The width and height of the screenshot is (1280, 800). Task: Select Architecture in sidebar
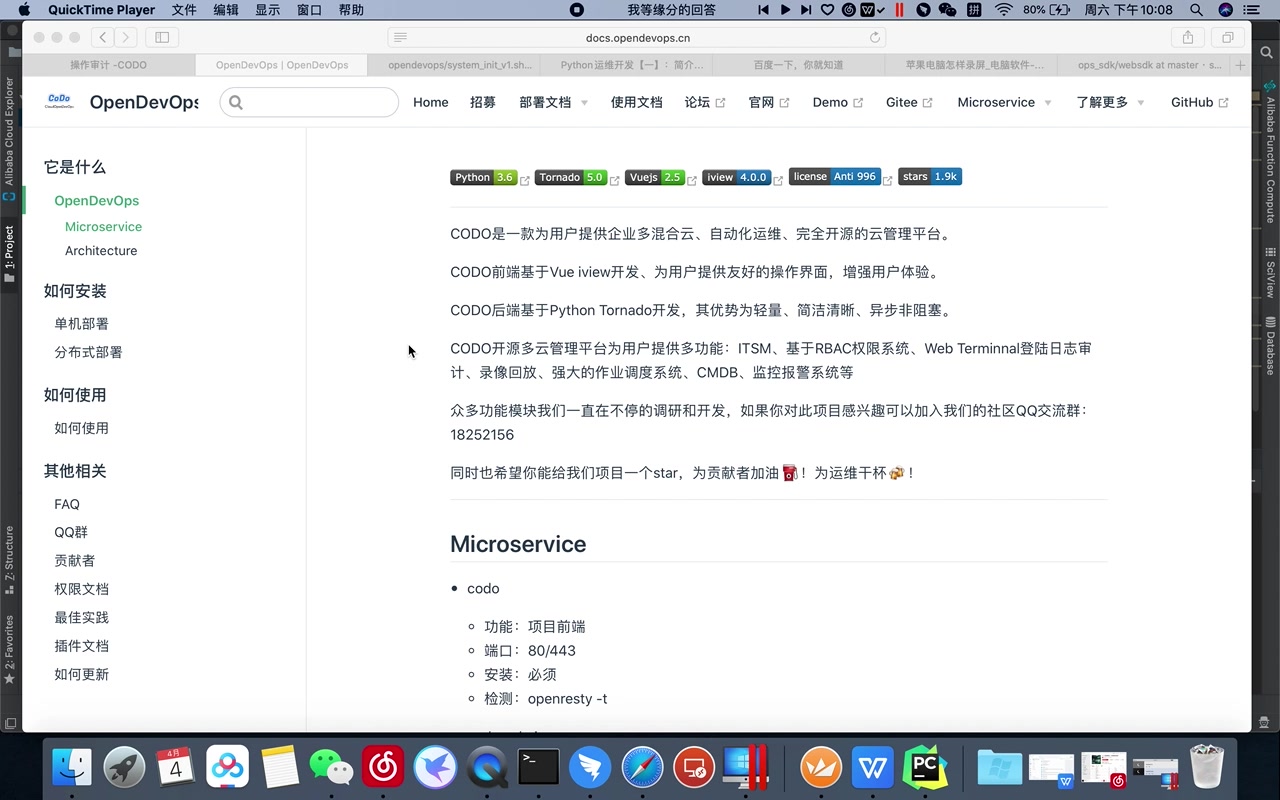point(101,251)
